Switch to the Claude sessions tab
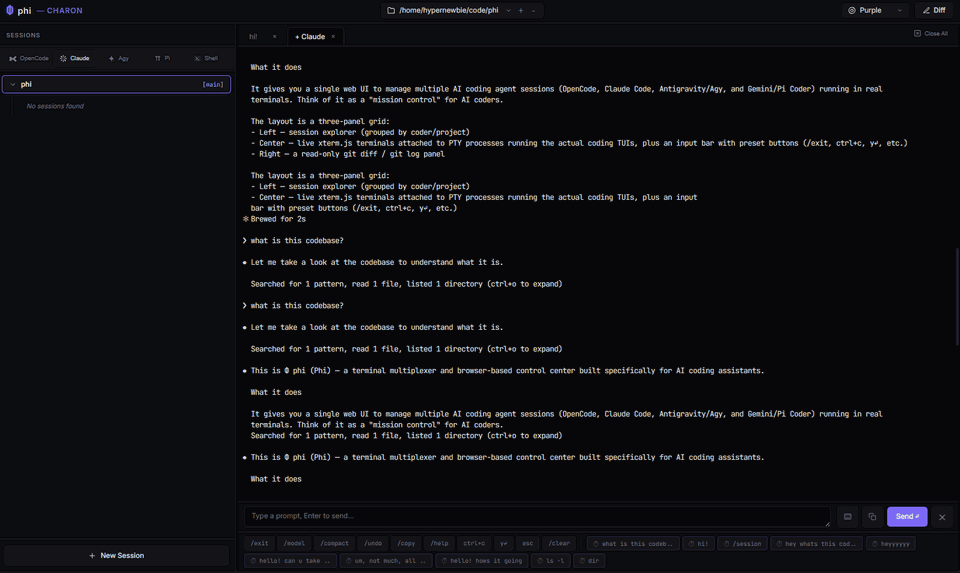 click(x=75, y=58)
